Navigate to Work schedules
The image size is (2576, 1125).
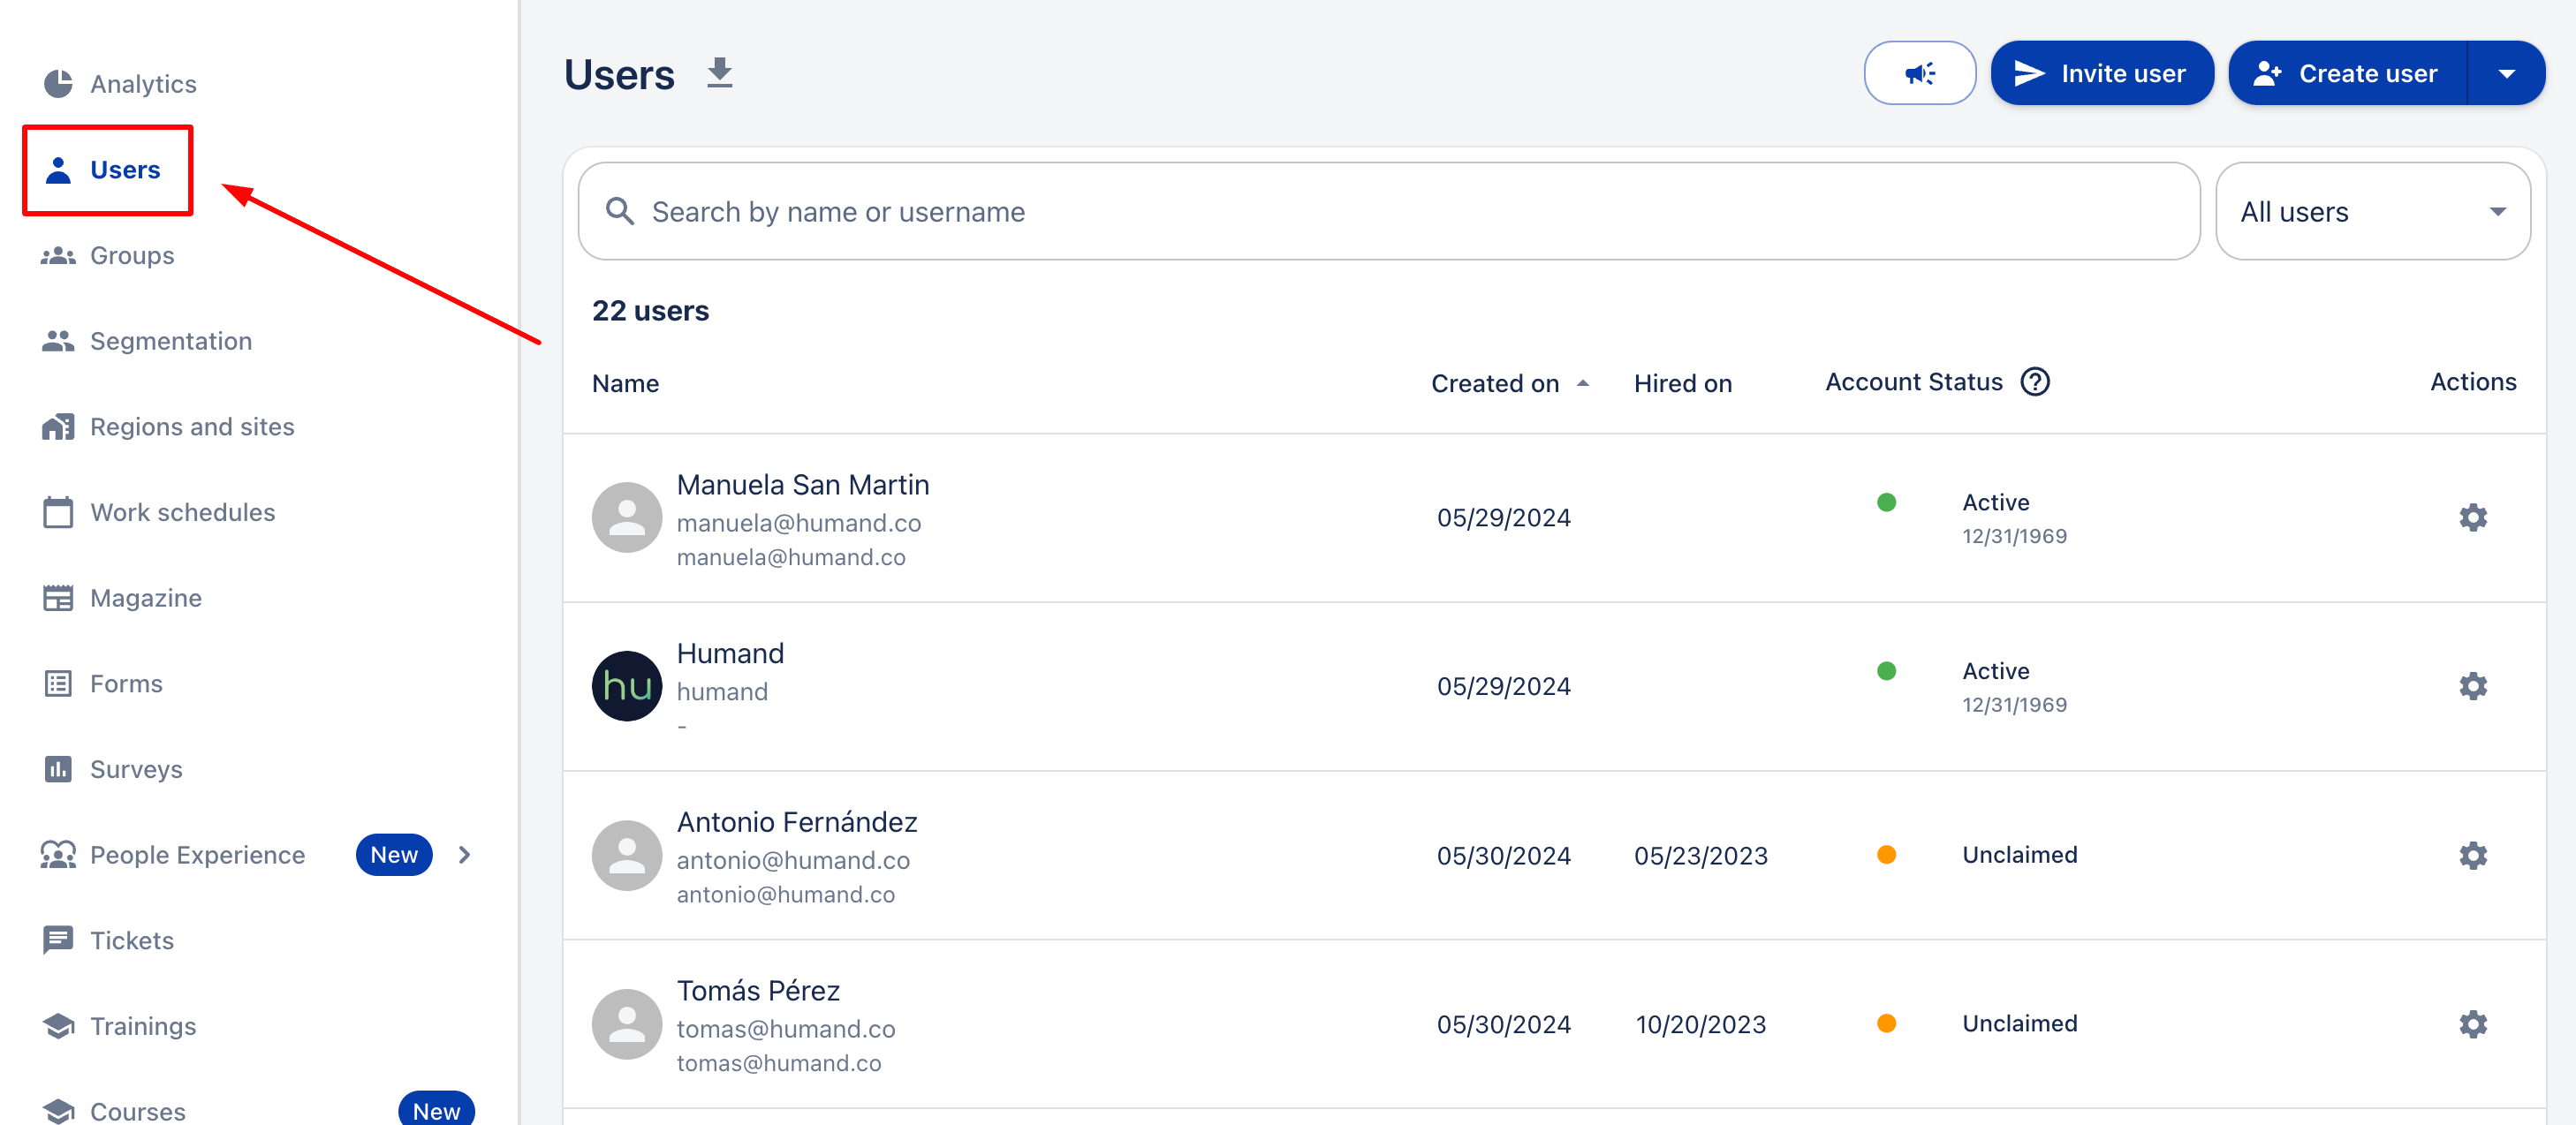(182, 512)
